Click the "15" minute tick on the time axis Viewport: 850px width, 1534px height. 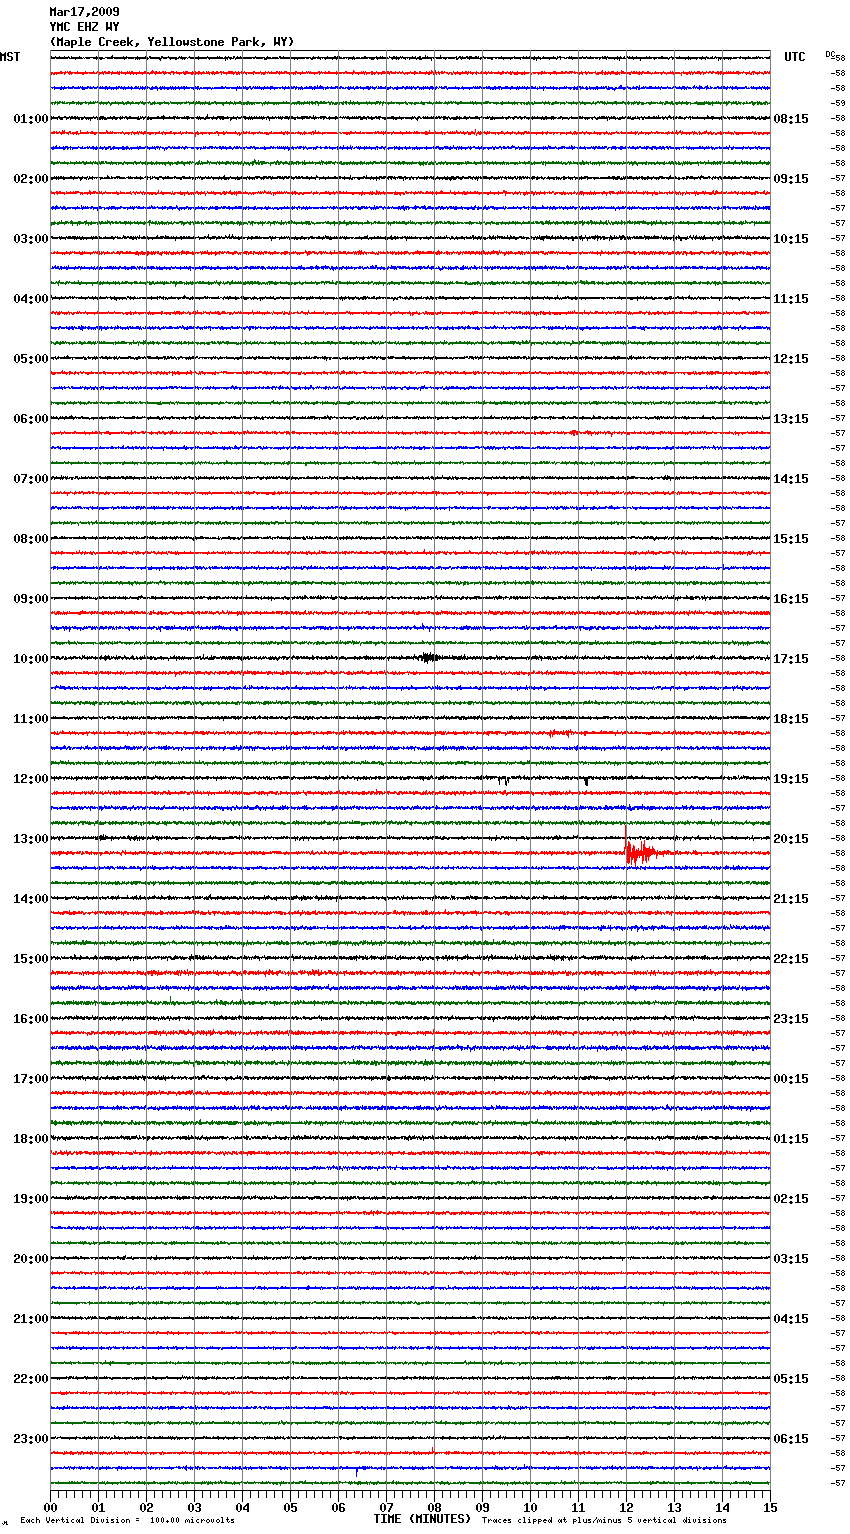click(x=770, y=1507)
